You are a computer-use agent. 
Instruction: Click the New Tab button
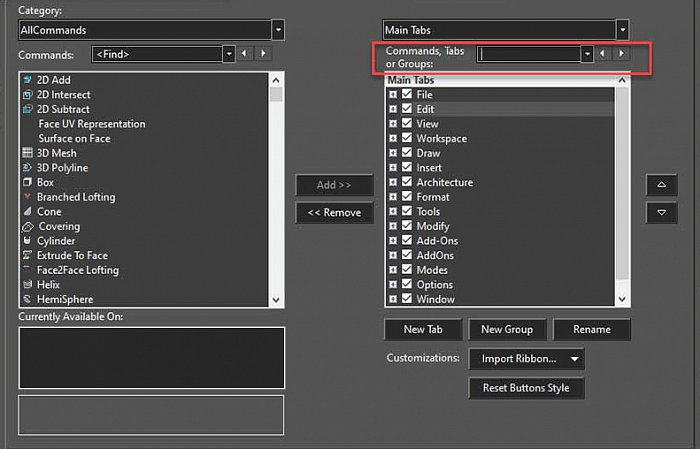tap(422, 329)
